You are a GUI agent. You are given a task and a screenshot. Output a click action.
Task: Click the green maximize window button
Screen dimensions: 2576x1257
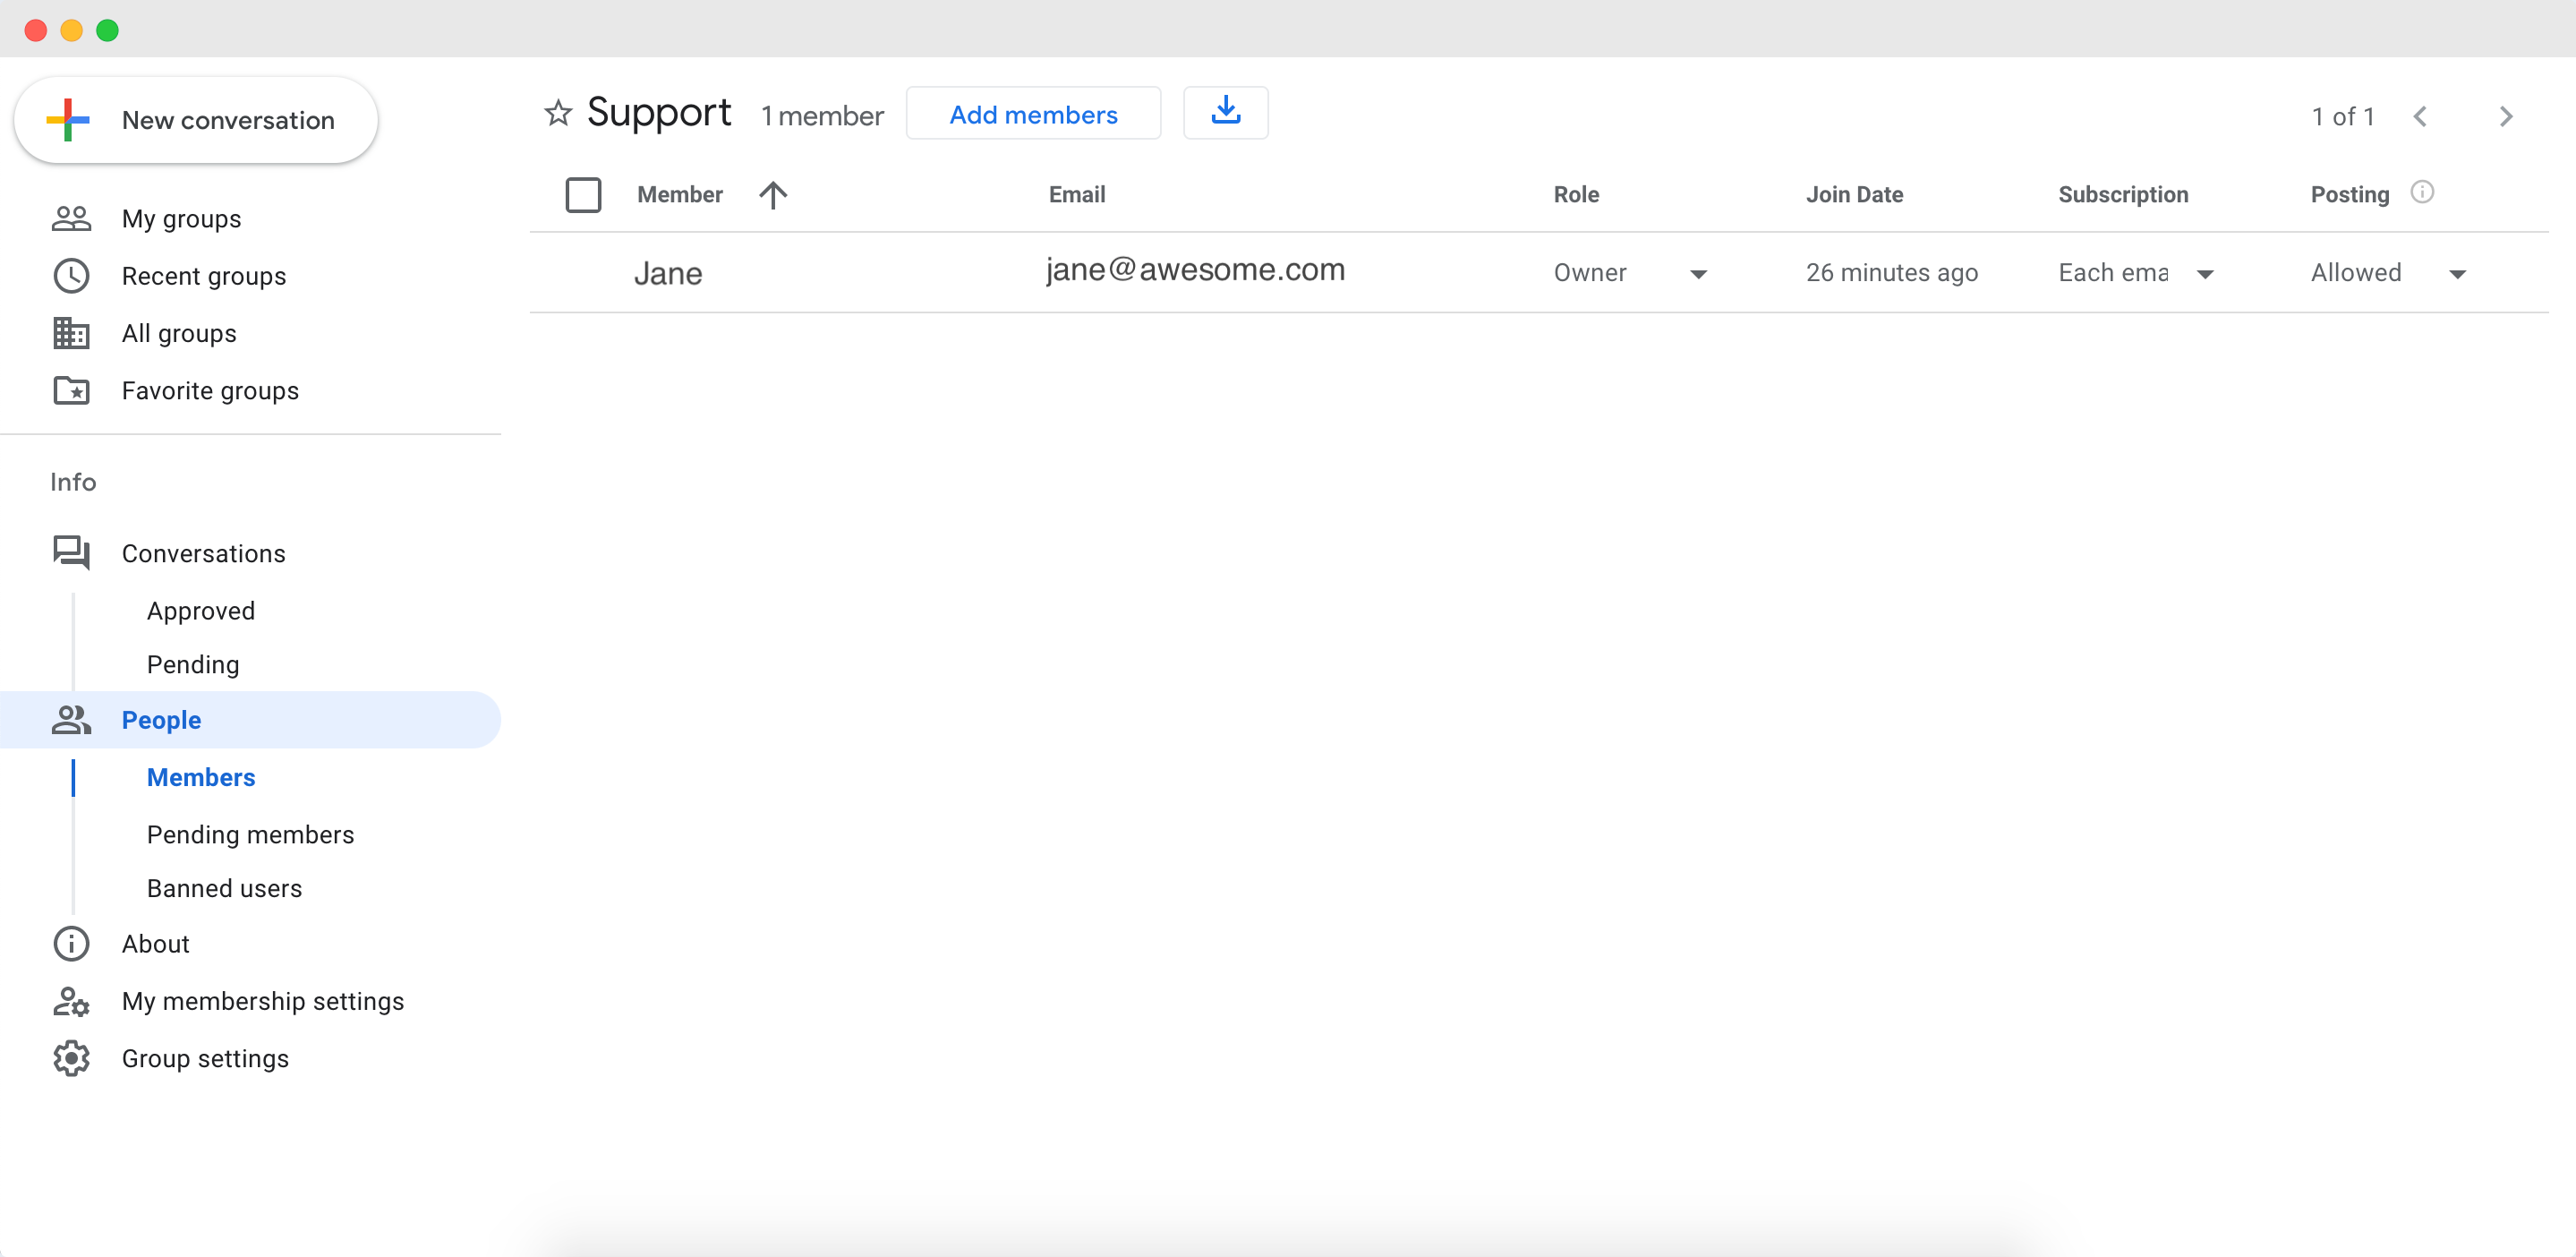click(x=108, y=30)
